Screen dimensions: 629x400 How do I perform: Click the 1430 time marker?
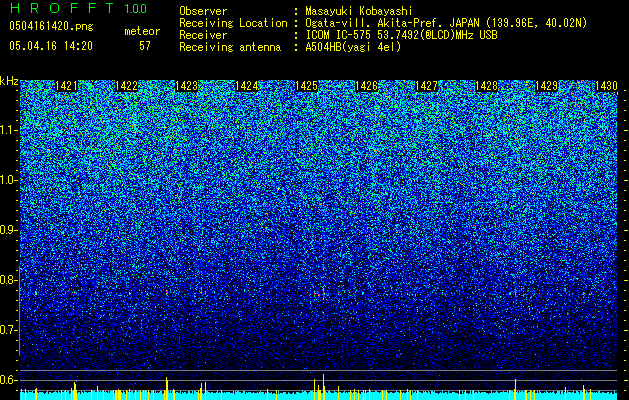[x=607, y=86]
